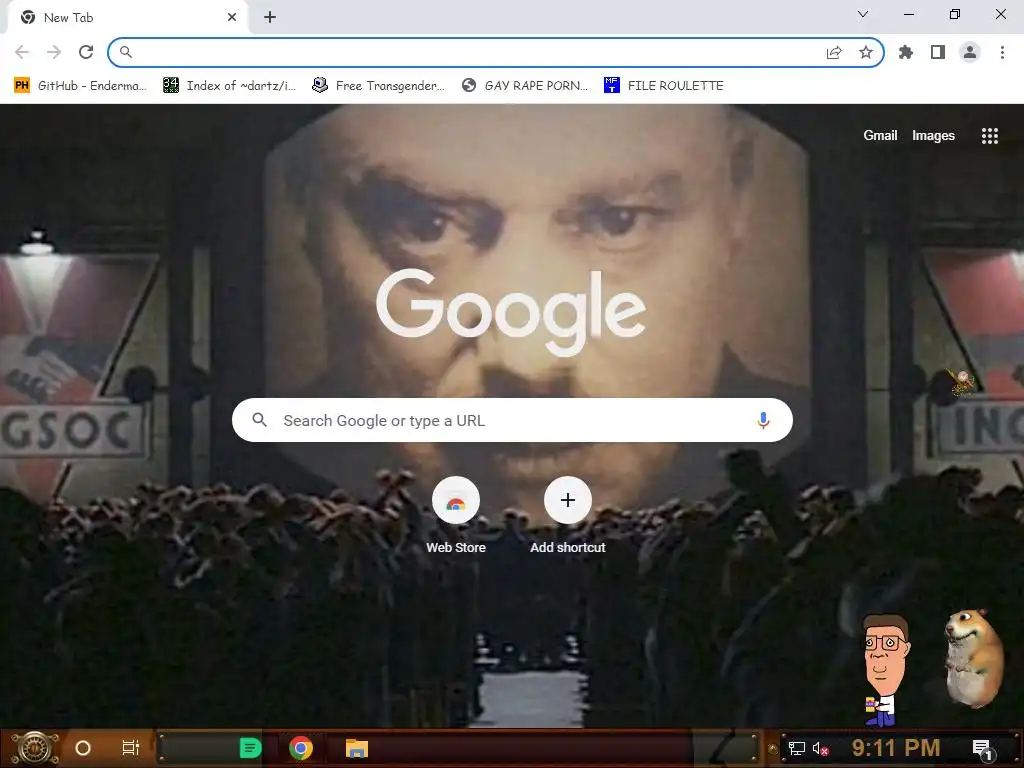The height and width of the screenshot is (768, 1024).
Task: Open the 9:11 PM clock
Action: pos(896,748)
